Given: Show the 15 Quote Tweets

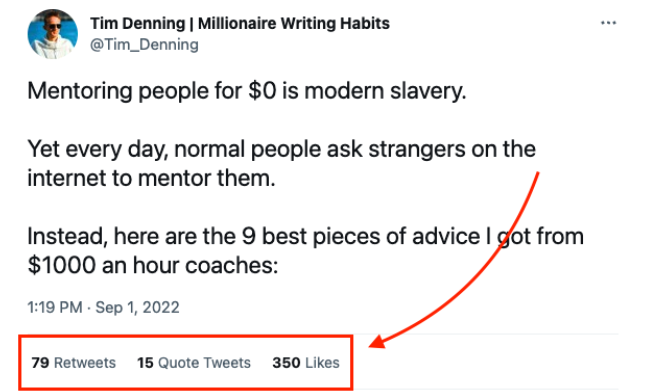Looking at the screenshot, I should [194, 363].
